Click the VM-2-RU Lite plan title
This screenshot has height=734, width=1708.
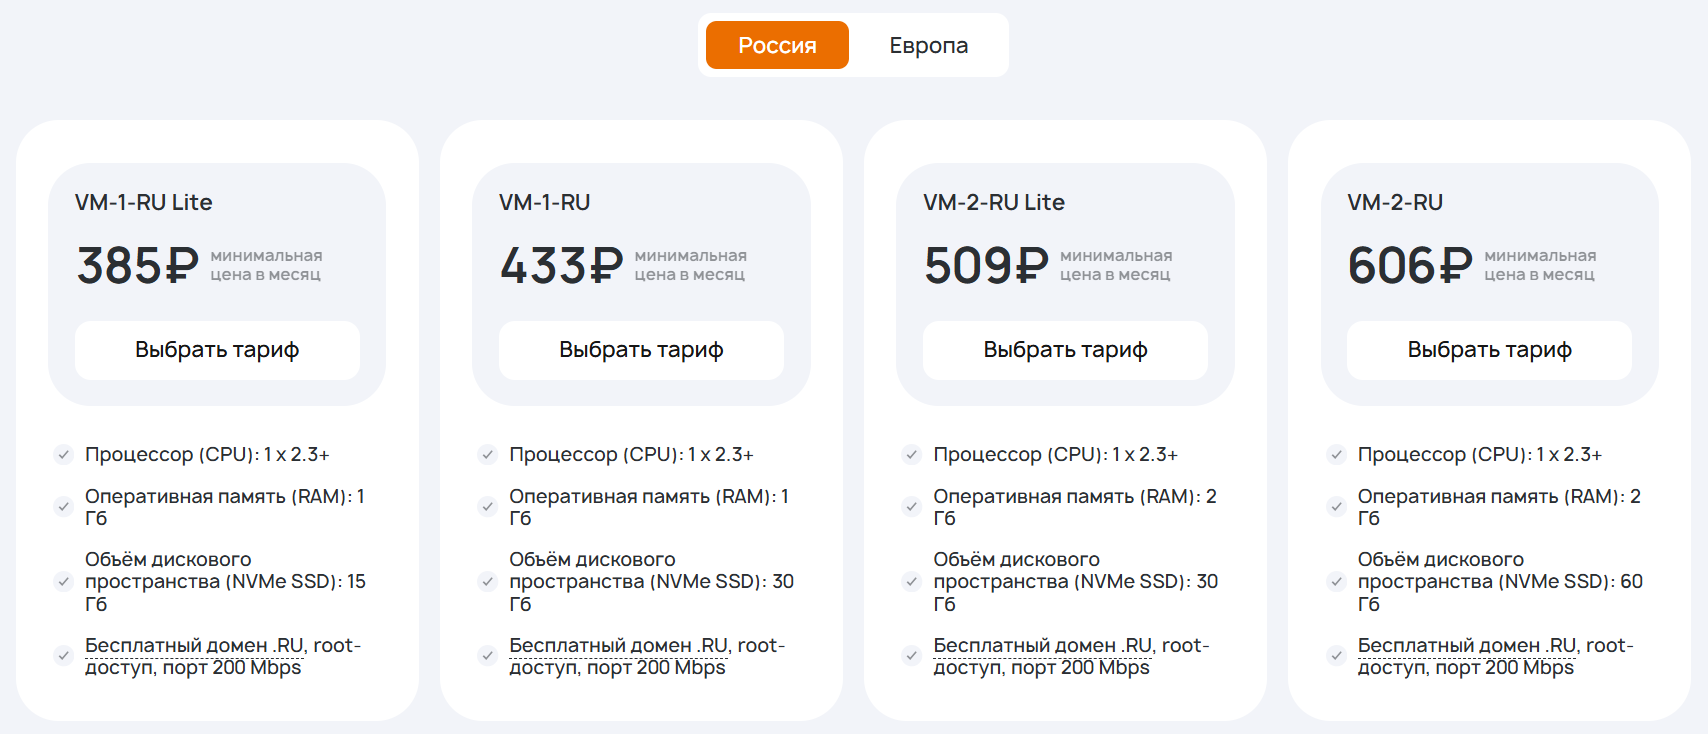(994, 202)
